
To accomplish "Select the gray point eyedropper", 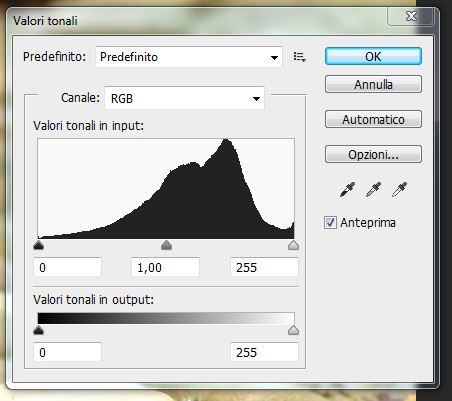I will tap(373, 190).
